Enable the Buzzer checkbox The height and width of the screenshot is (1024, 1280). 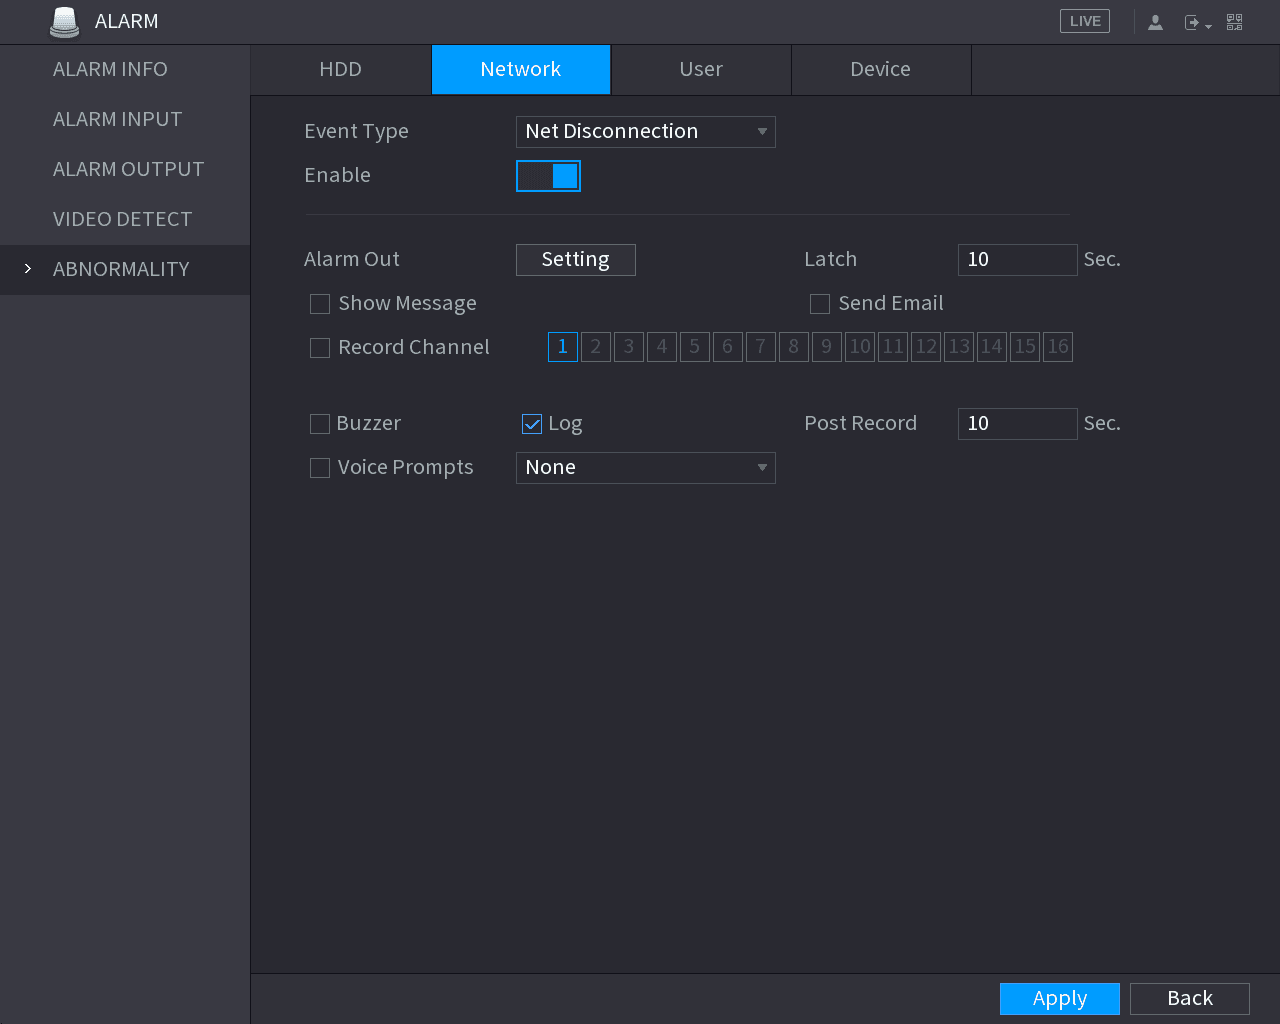click(x=320, y=424)
